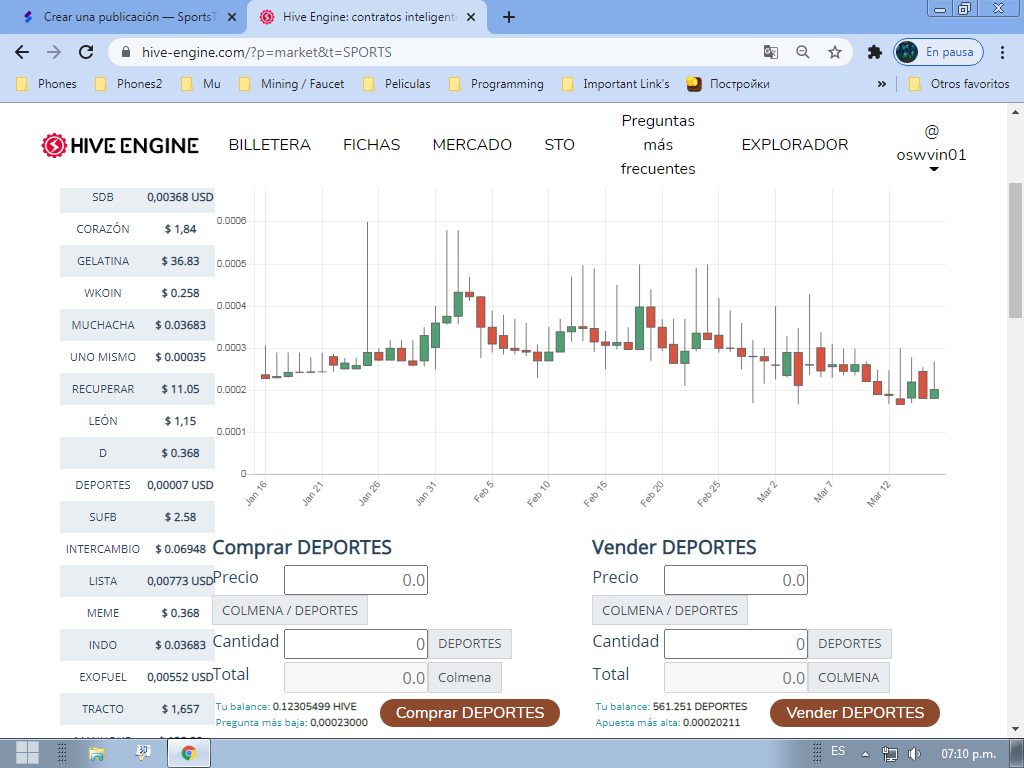
Task: Expand the @oswvin01 account dropdown
Action: (x=931, y=149)
